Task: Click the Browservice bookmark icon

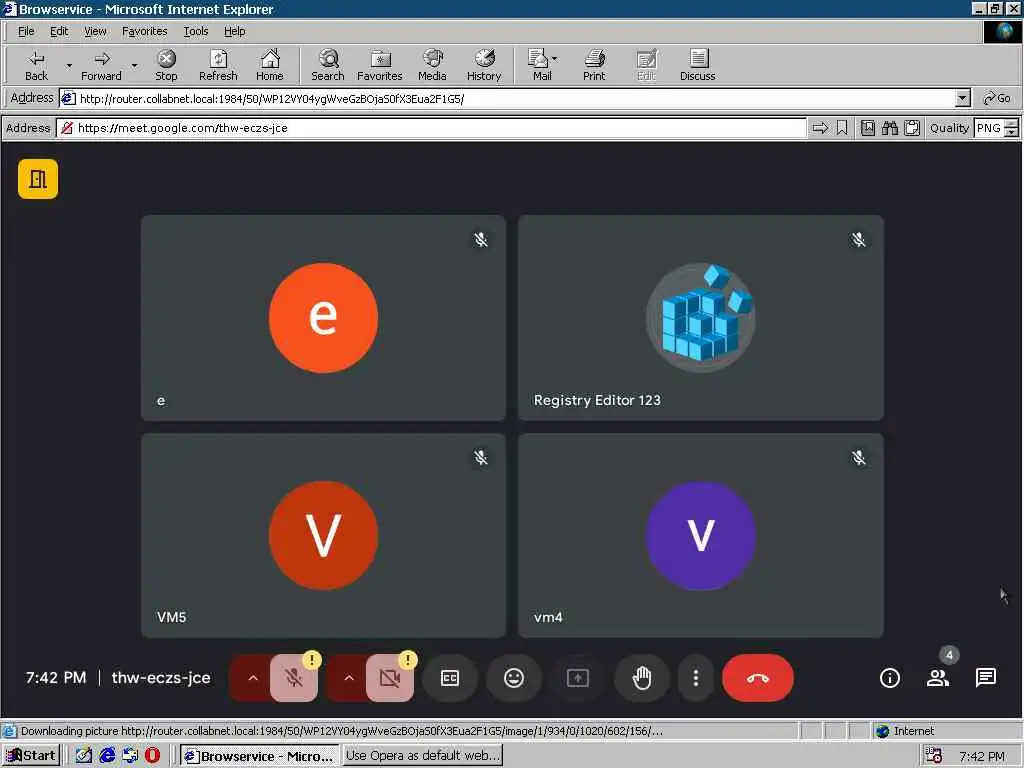Action: pos(842,128)
